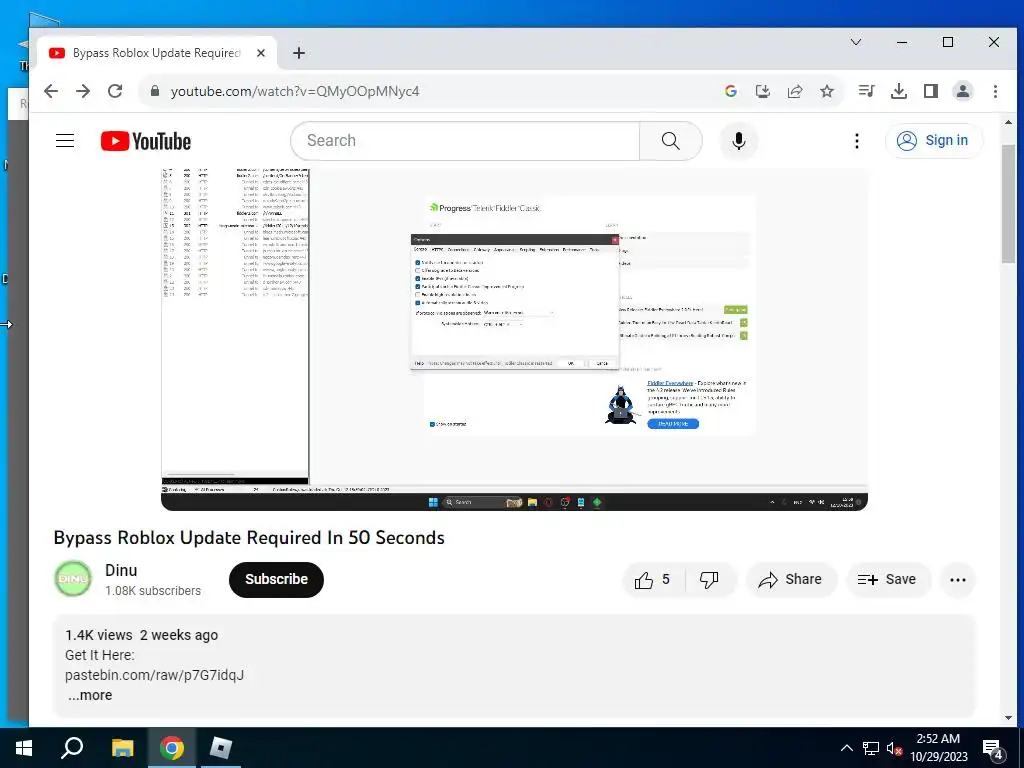Share the video
The height and width of the screenshot is (768, 1024).
click(790, 579)
